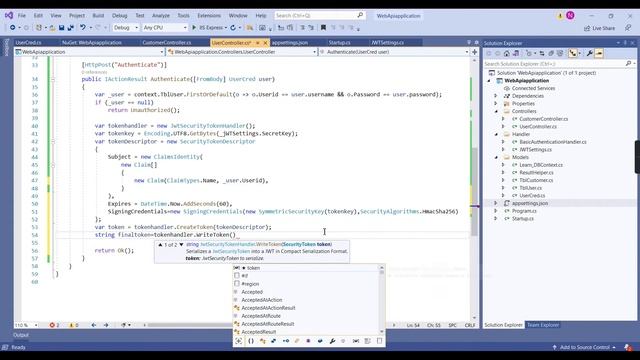Click the namespaces braces filter in IntelliSense
640x360 pixels.
click(x=251, y=341)
